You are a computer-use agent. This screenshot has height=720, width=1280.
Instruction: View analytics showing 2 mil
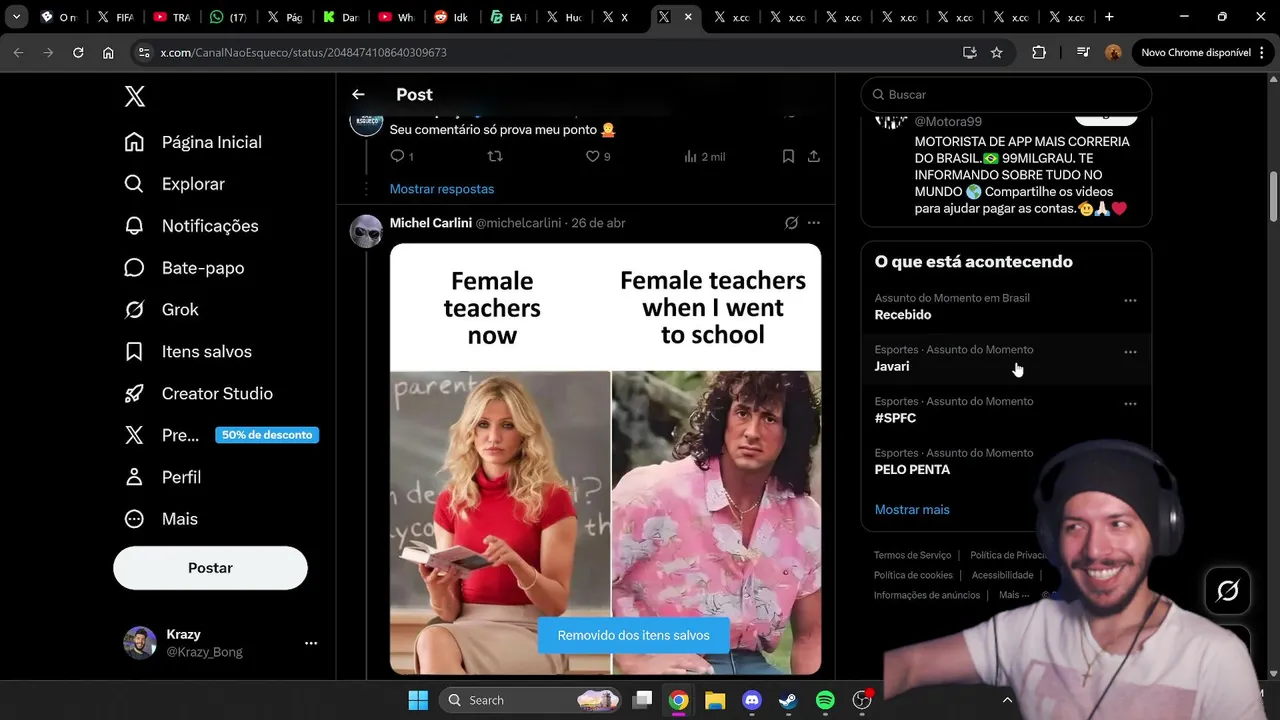(x=705, y=156)
